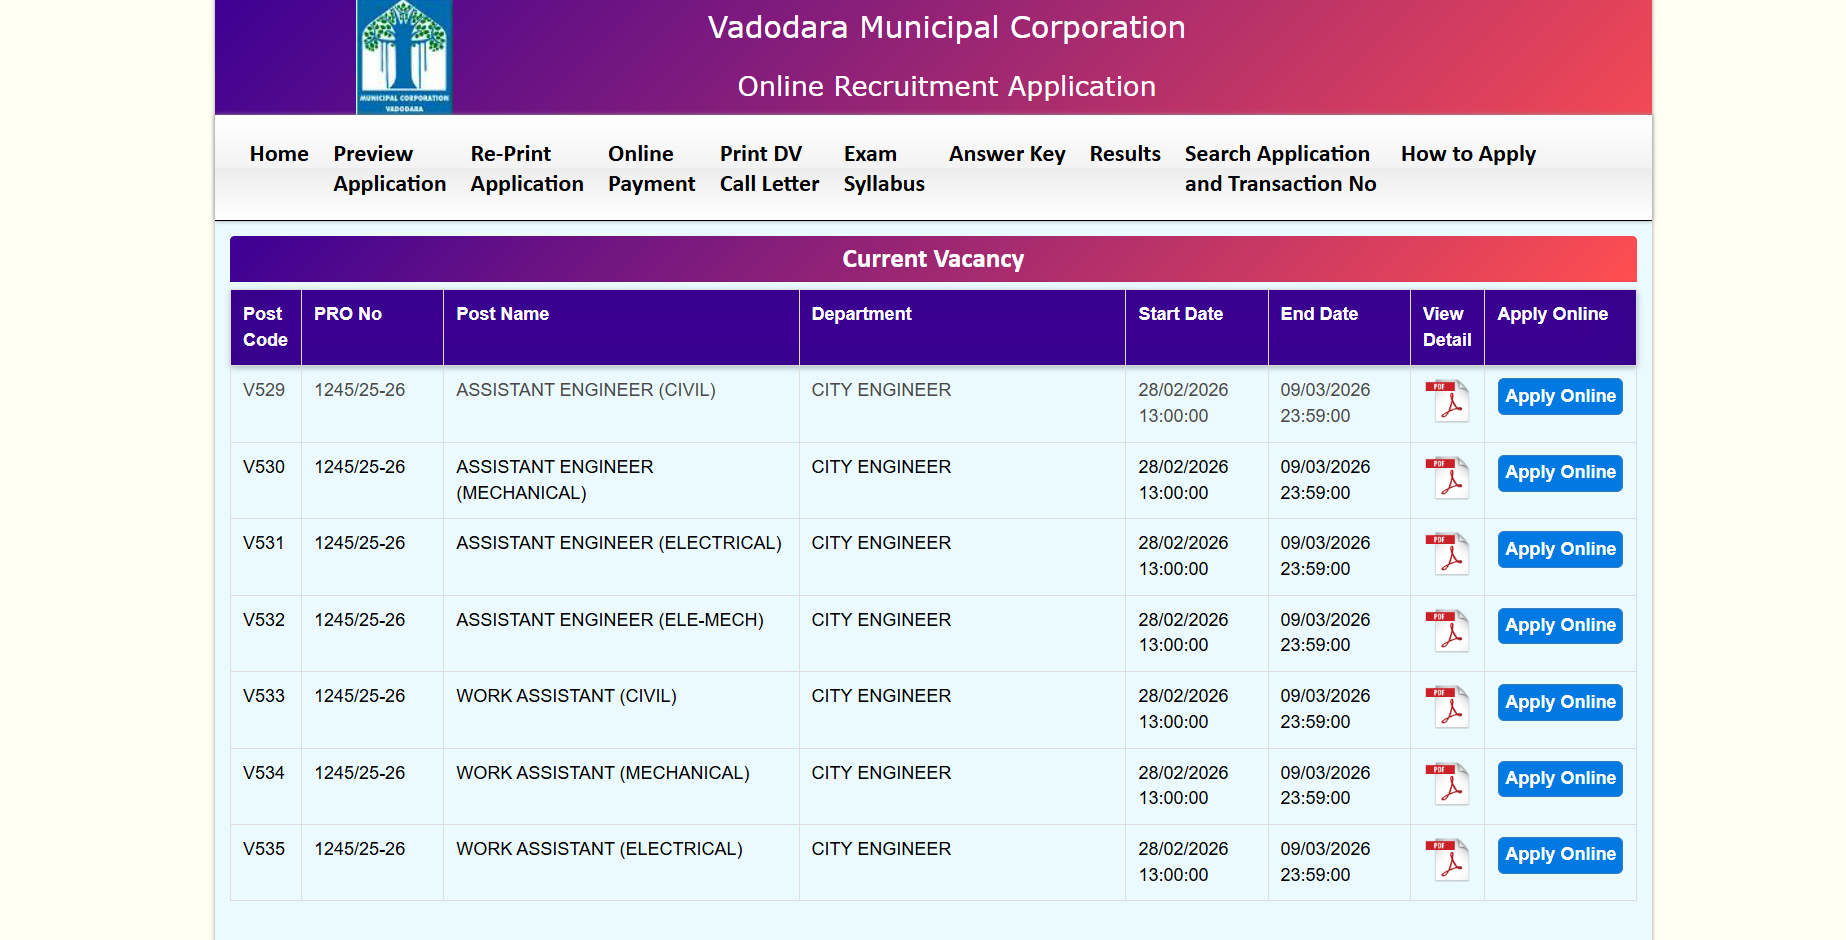
Task: Click the Vadodara Municipal Corporation logo
Action: 404,57
